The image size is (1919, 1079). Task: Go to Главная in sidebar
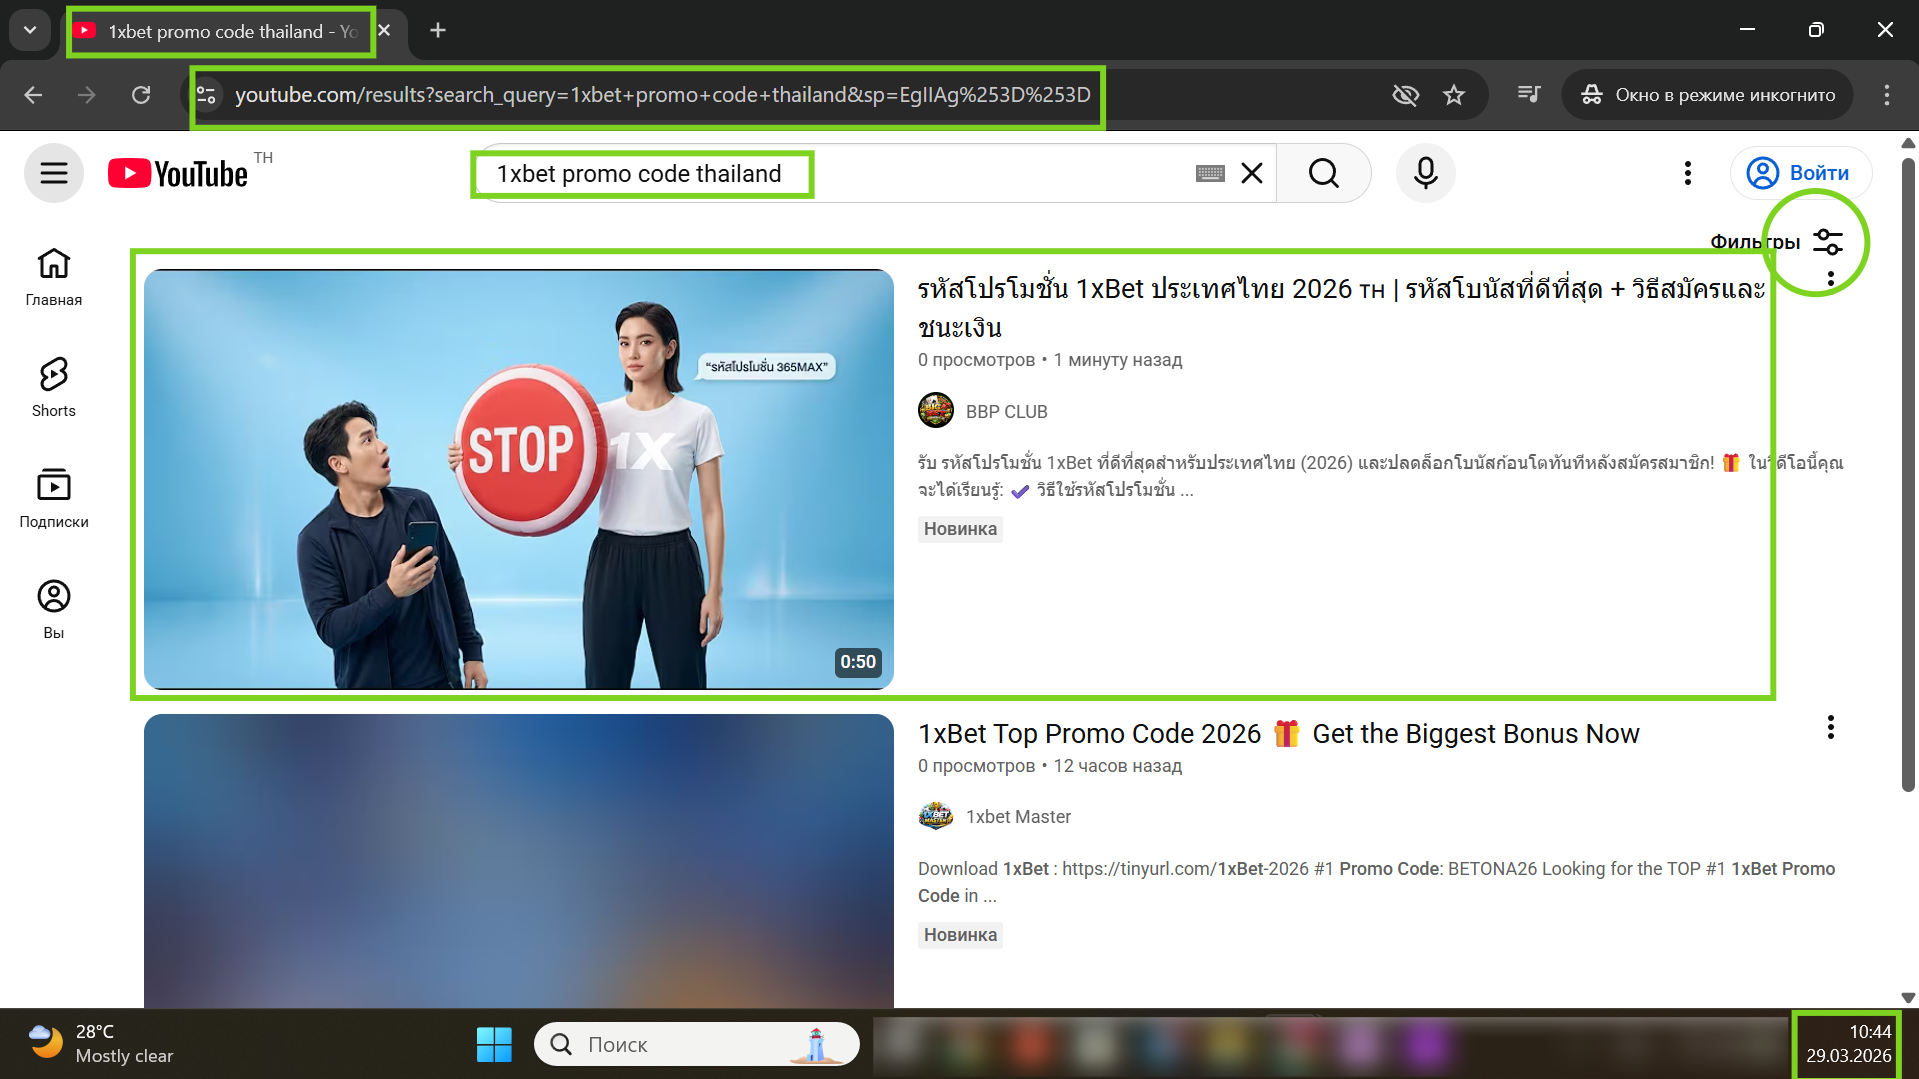54,276
